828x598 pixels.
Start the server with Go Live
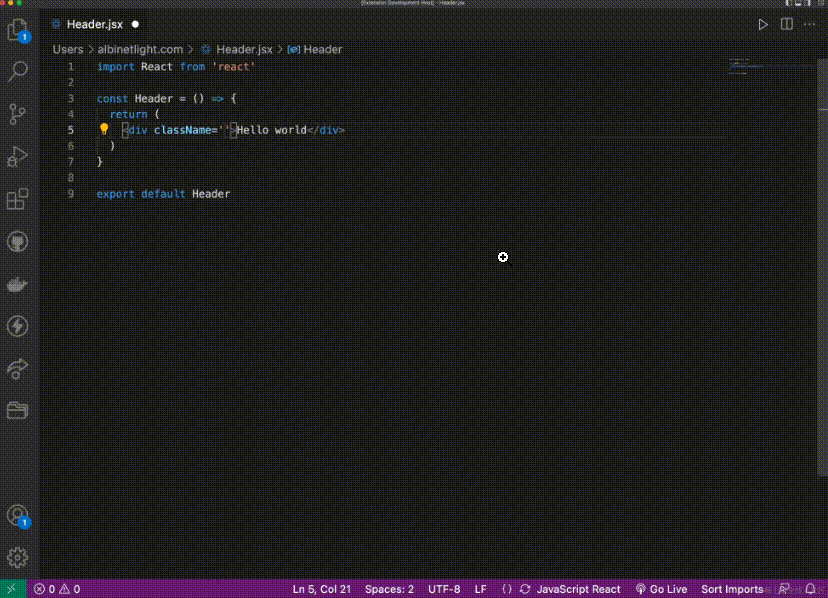click(x=662, y=588)
